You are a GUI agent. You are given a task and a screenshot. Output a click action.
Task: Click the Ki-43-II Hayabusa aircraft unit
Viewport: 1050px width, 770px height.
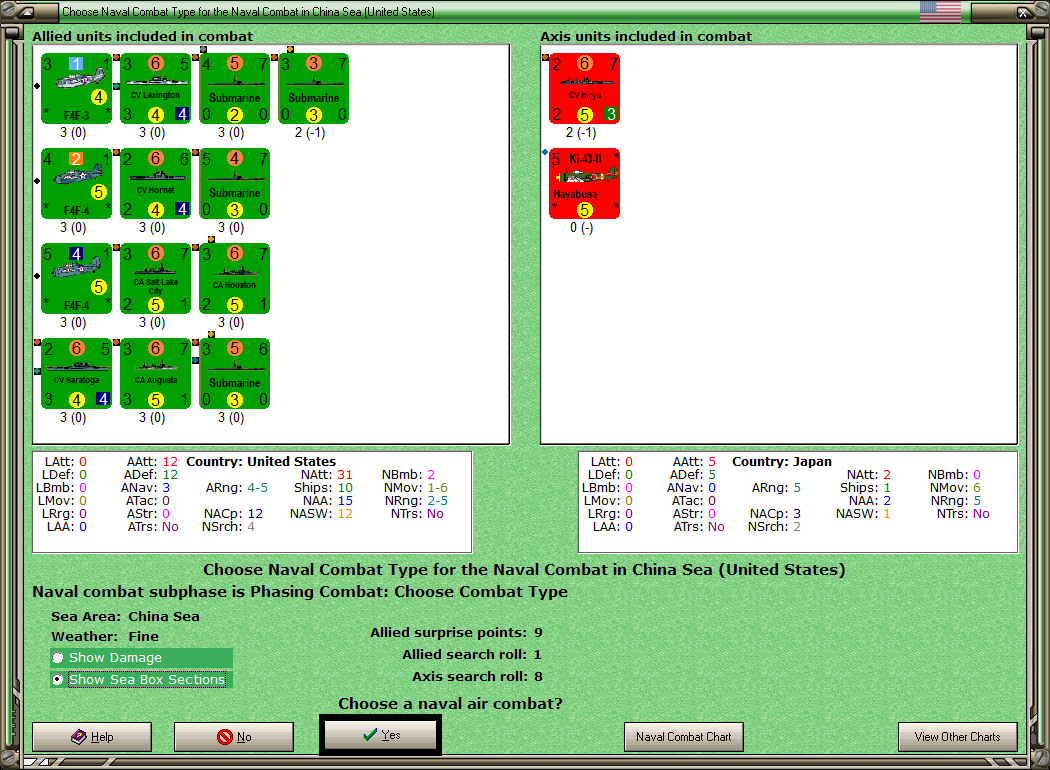[x=585, y=184]
